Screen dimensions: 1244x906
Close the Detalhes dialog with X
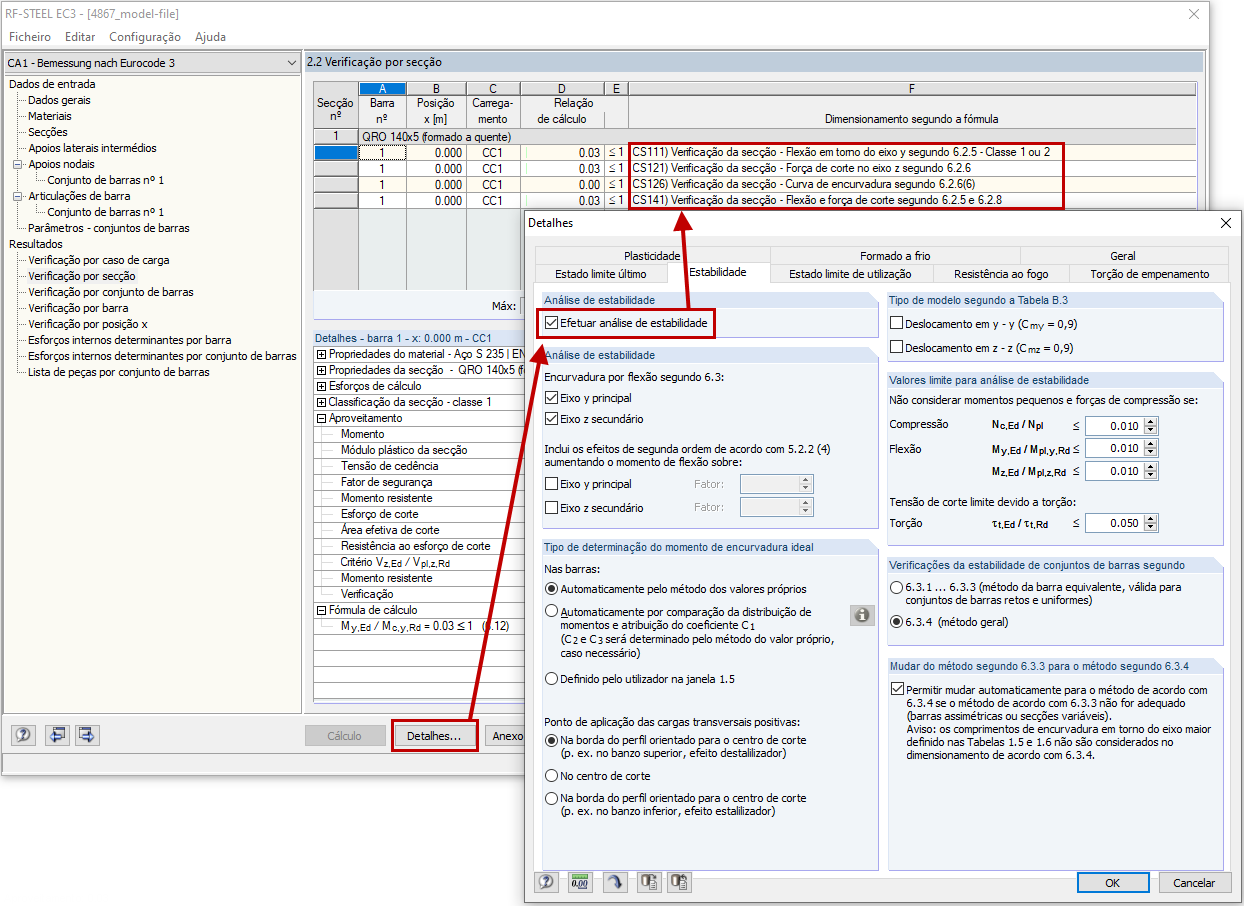click(x=1226, y=223)
